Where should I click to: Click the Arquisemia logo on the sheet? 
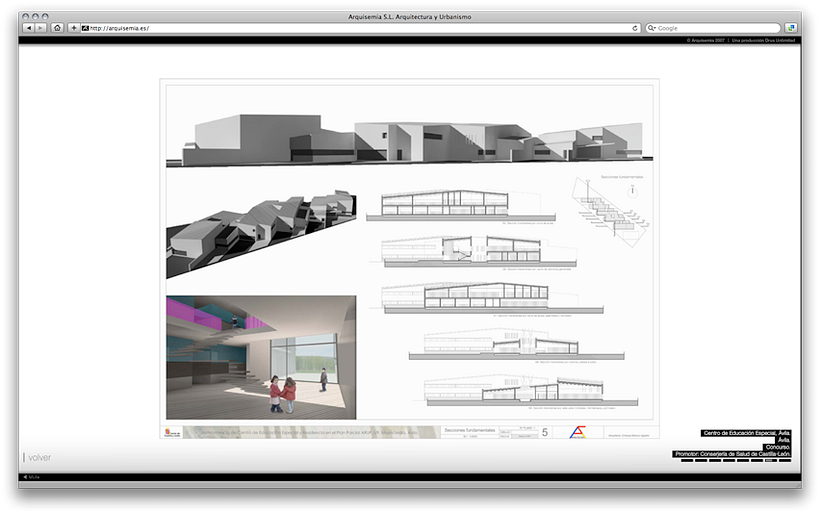[578, 432]
